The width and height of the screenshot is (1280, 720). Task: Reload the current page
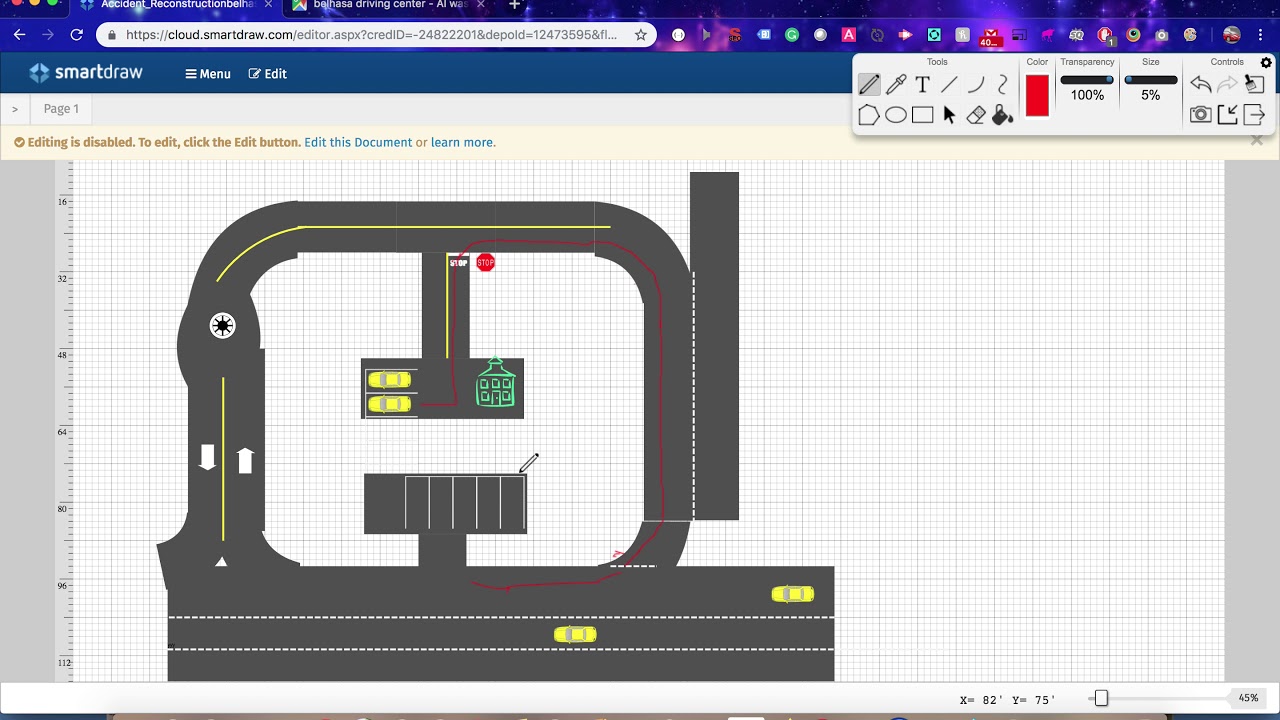tap(77, 35)
